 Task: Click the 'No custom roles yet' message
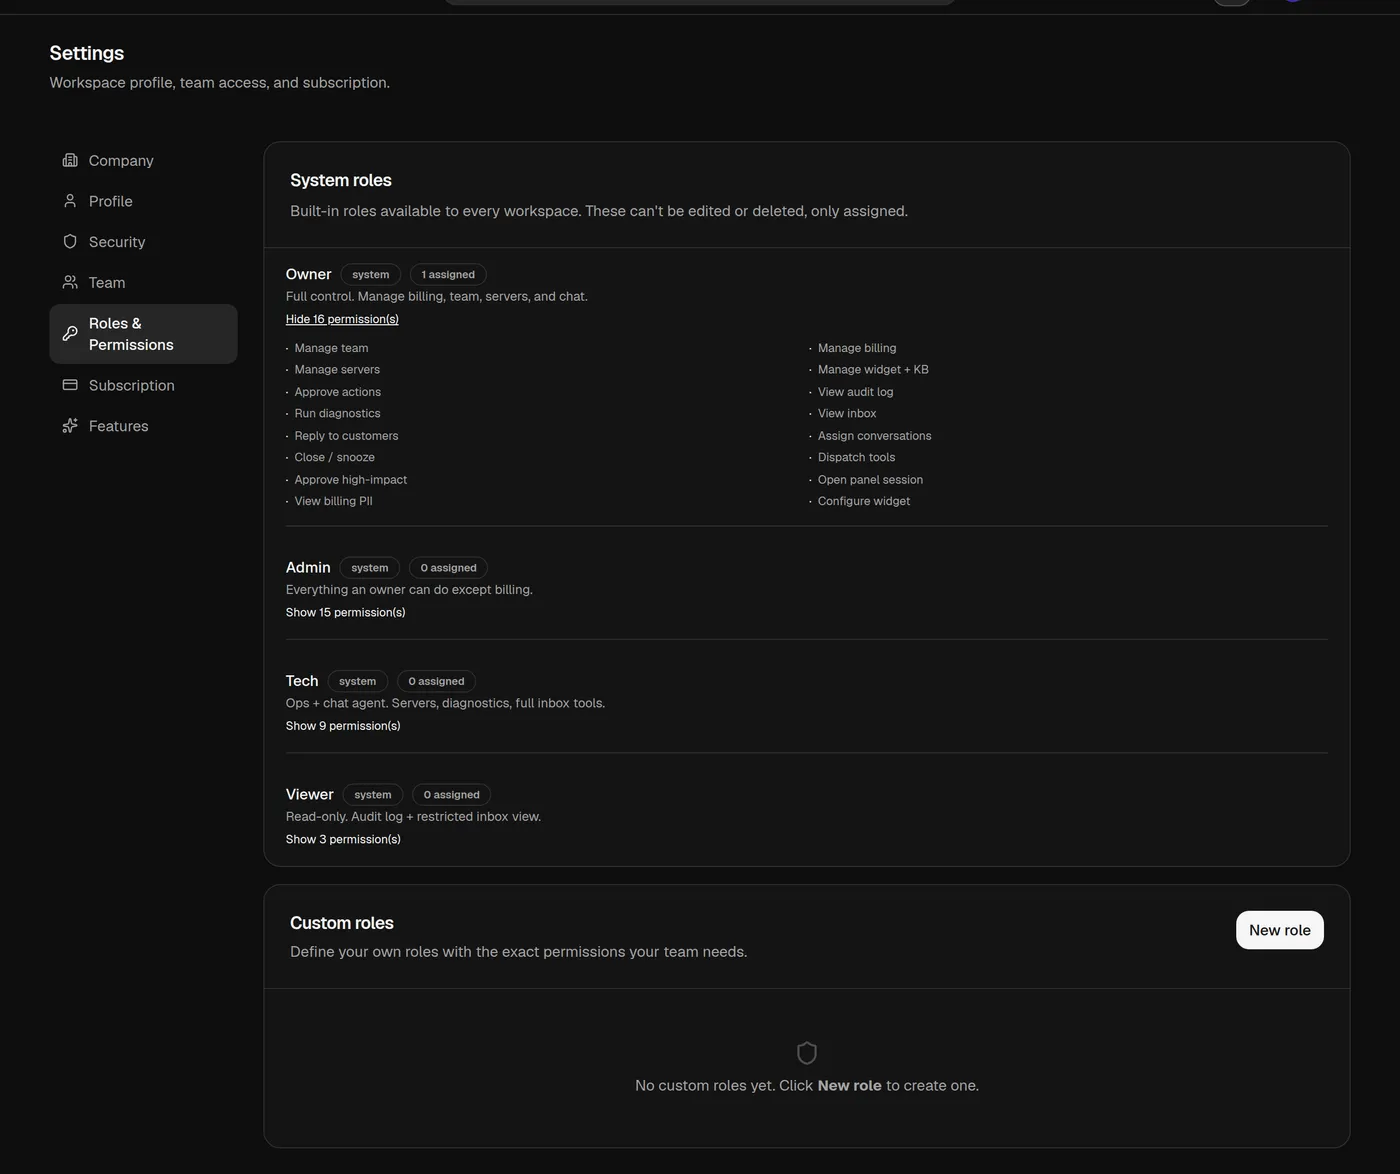807,1086
